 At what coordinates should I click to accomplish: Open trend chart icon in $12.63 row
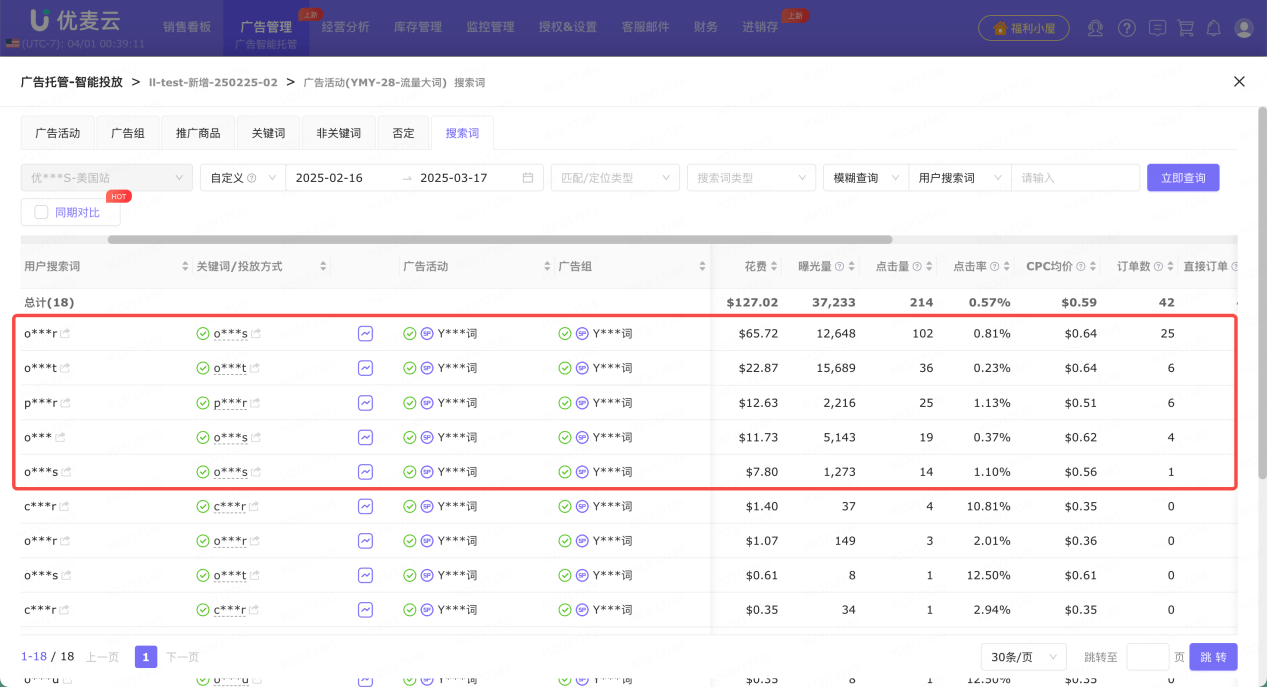tap(365, 403)
